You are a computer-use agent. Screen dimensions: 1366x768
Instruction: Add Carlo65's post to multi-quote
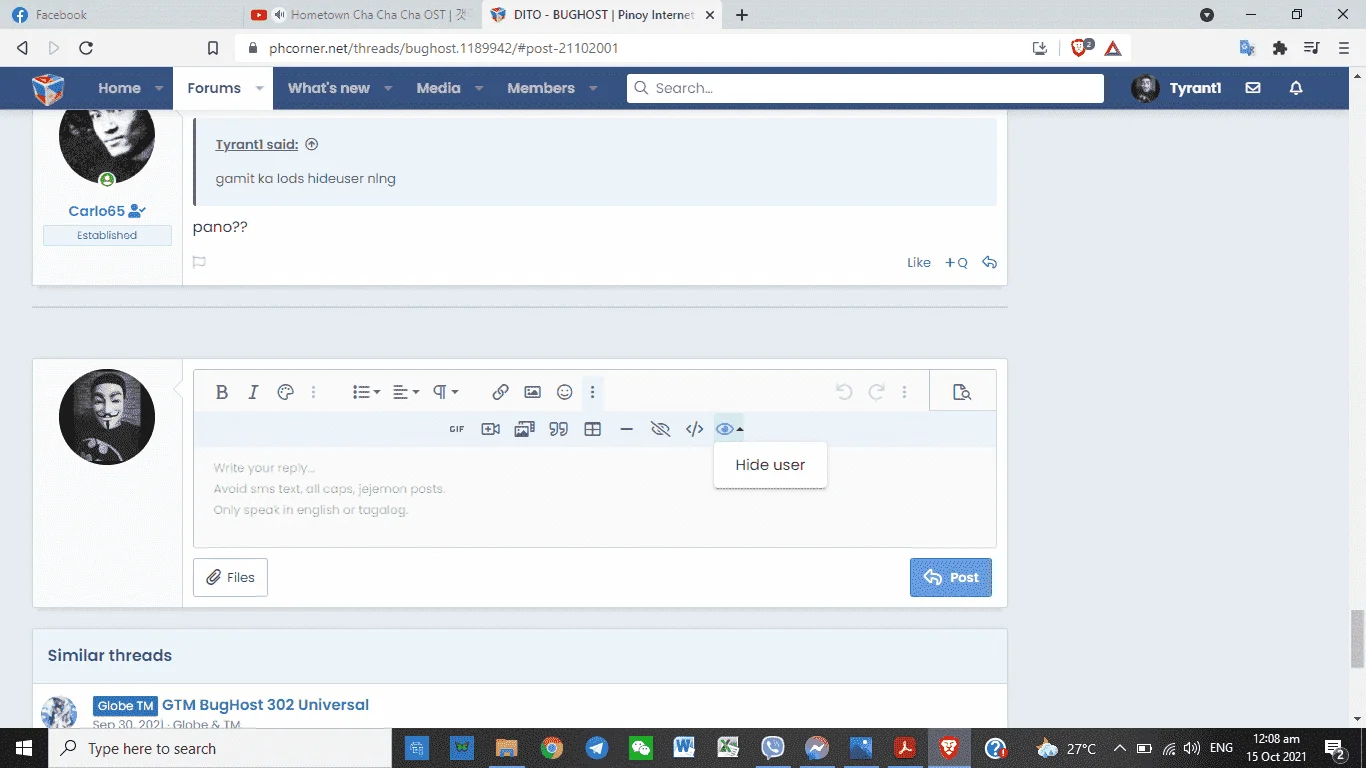pyautogui.click(x=957, y=263)
